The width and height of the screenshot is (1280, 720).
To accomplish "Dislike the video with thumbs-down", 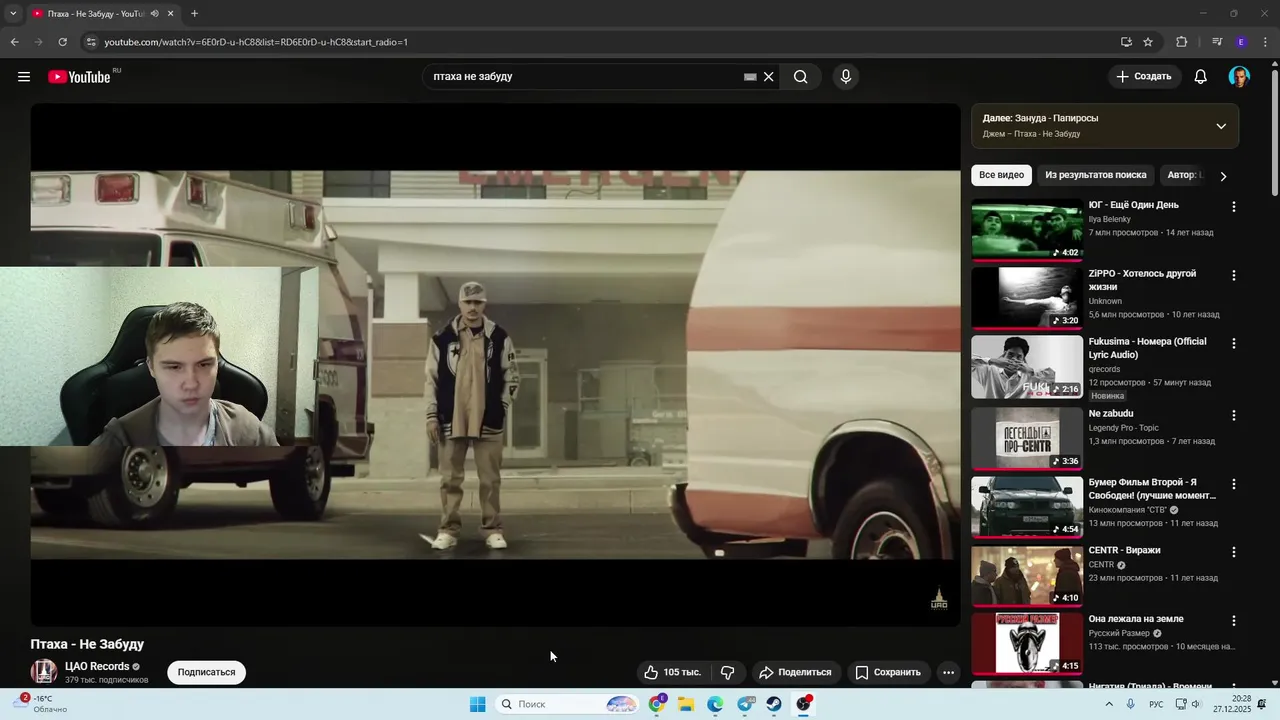I will click(x=728, y=673).
